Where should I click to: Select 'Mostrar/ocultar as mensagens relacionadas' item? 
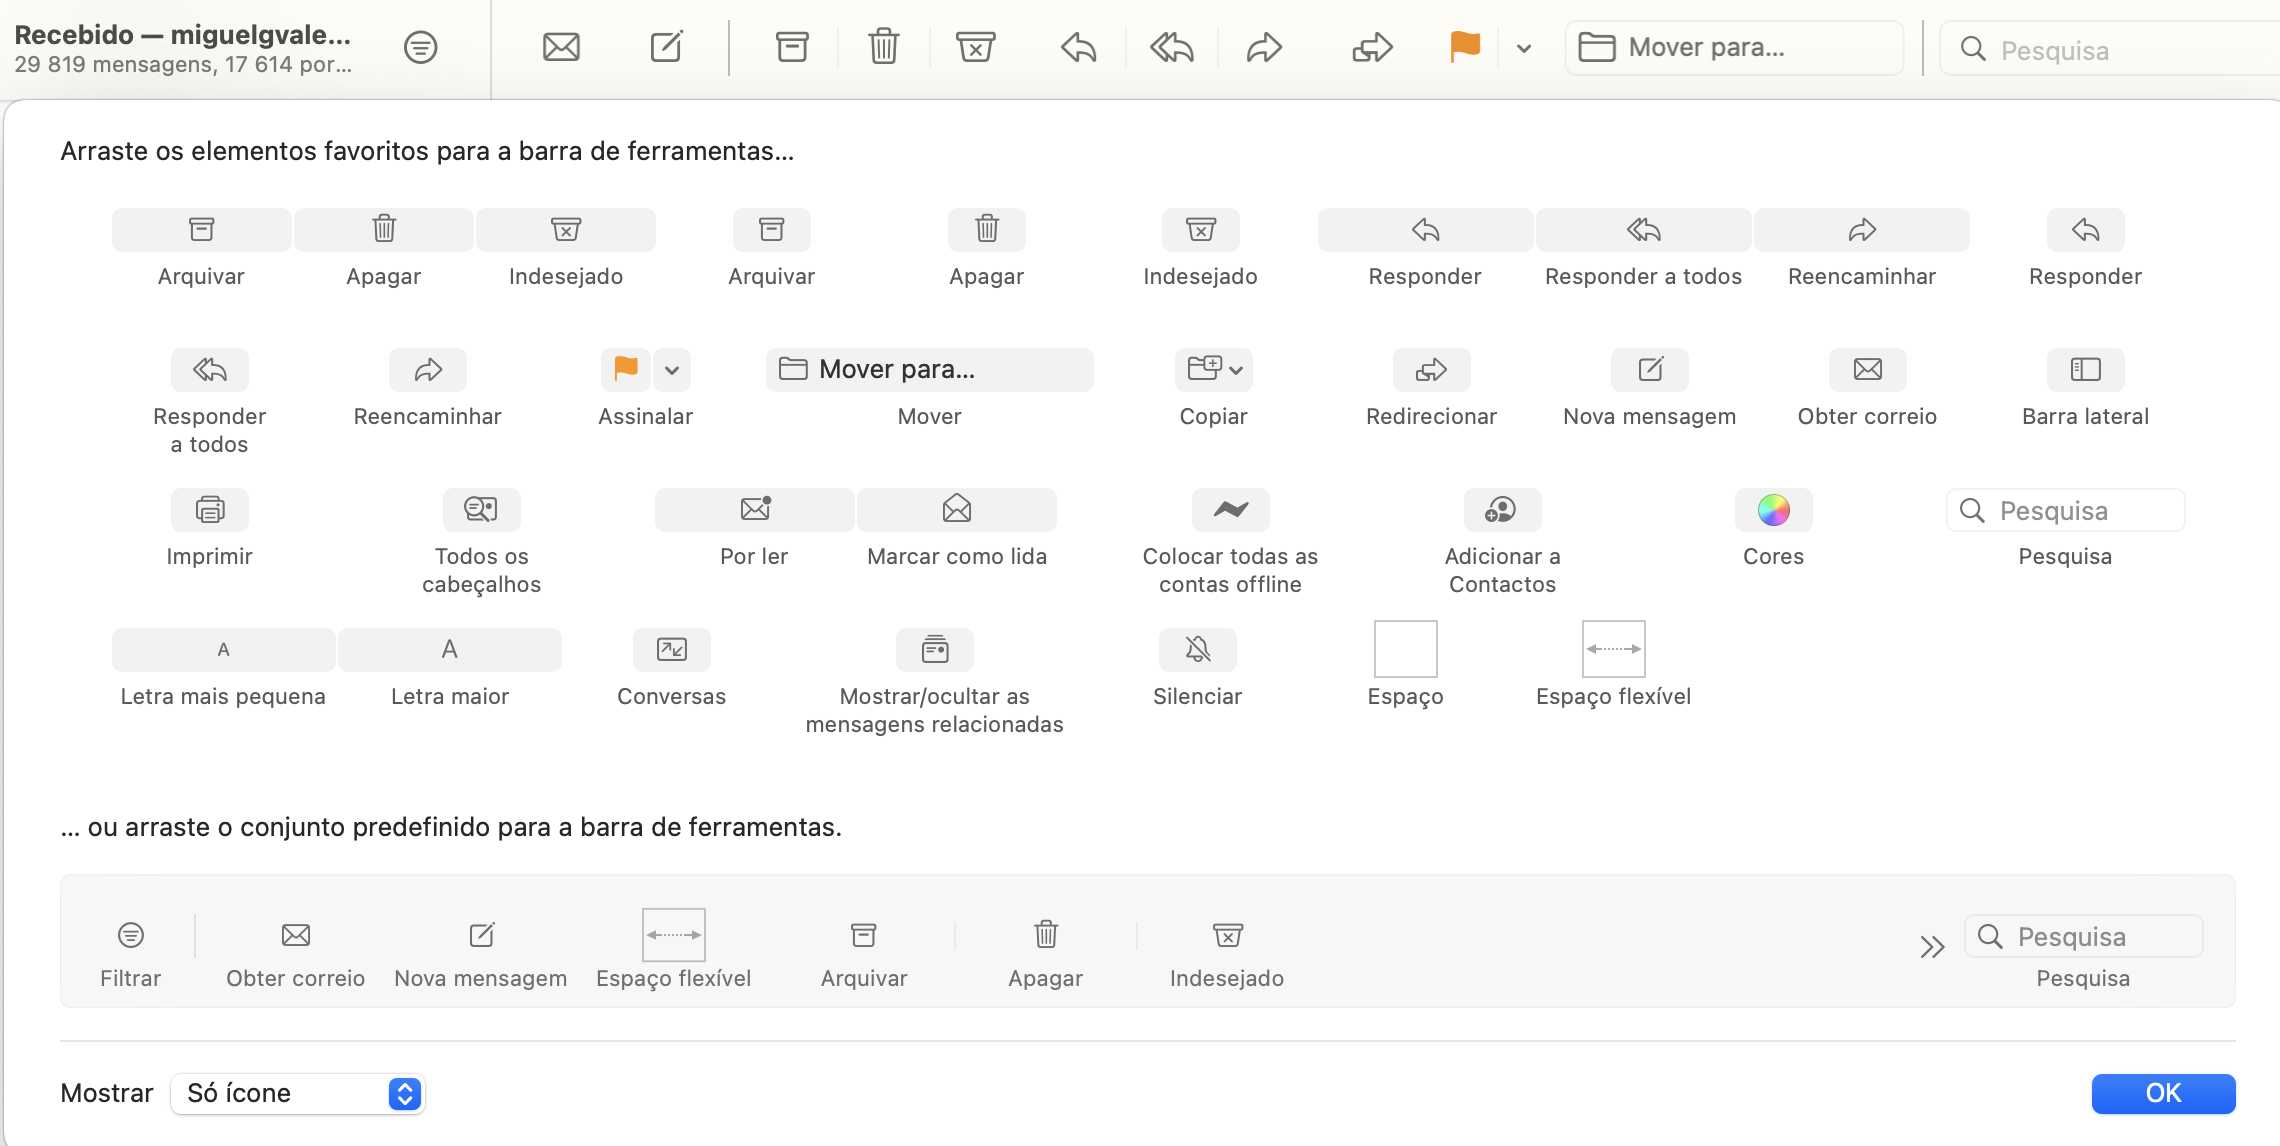tap(935, 650)
